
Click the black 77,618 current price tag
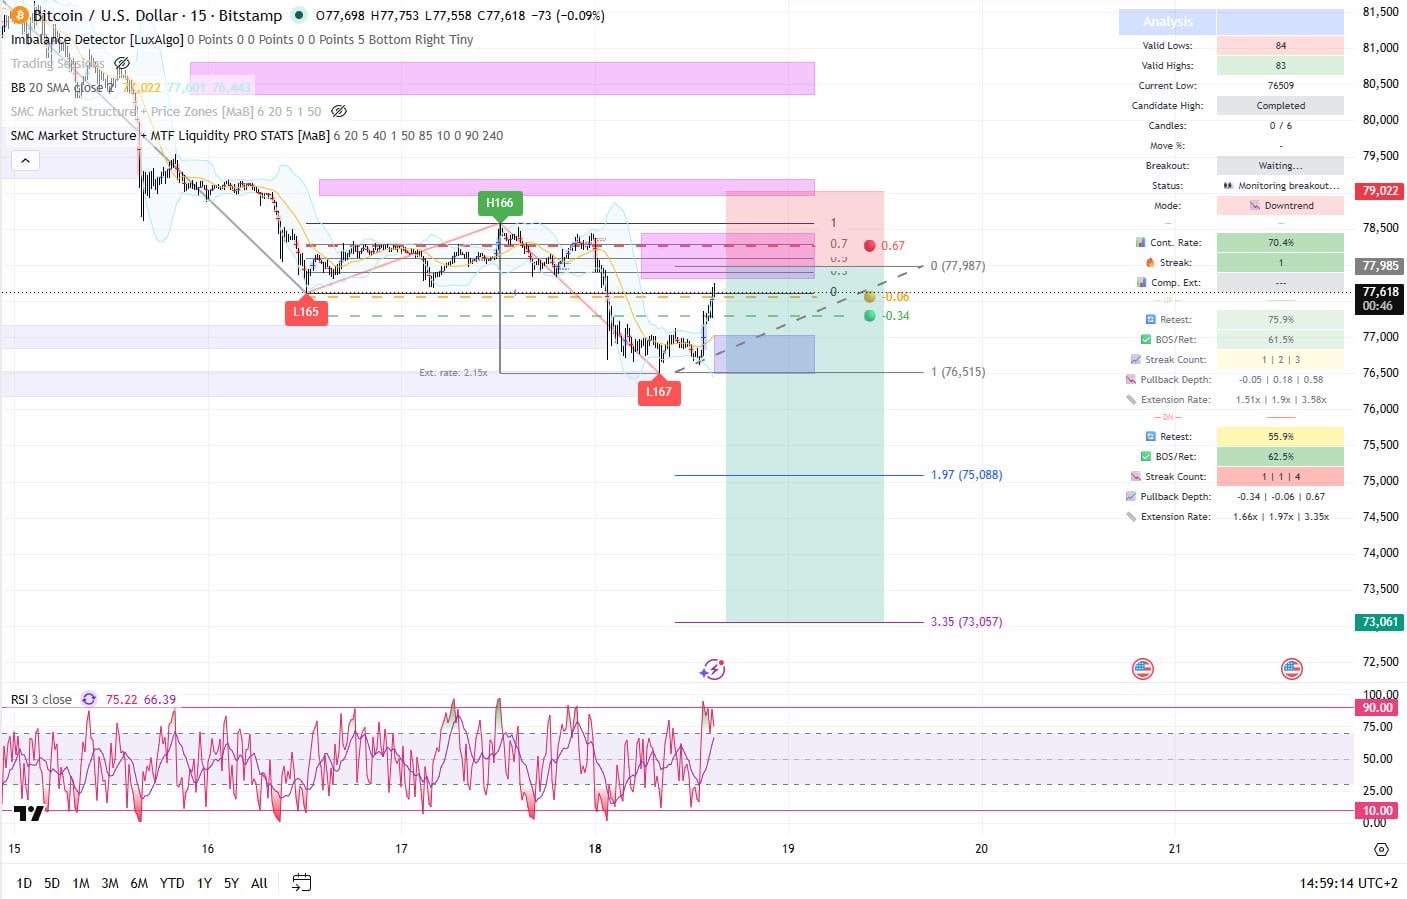1380,298
